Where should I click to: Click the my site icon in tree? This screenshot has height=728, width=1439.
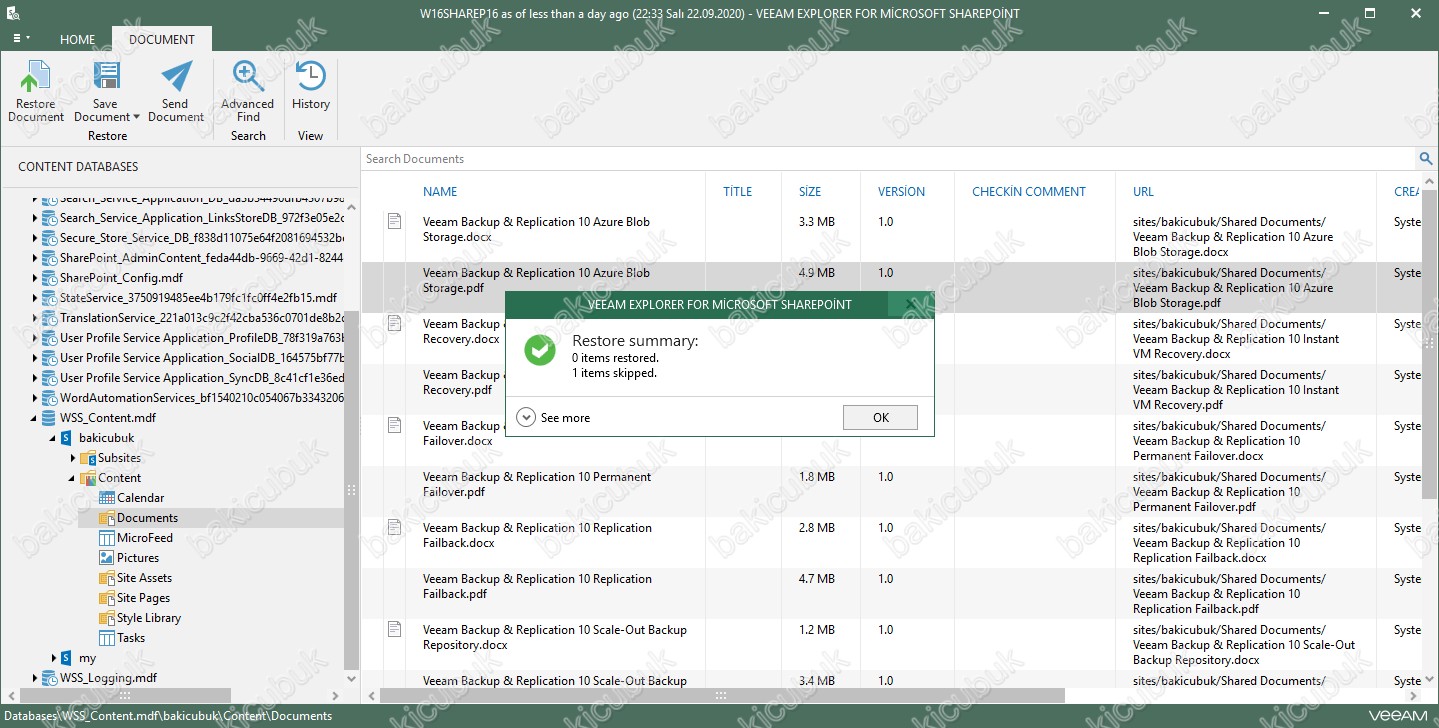click(67, 658)
